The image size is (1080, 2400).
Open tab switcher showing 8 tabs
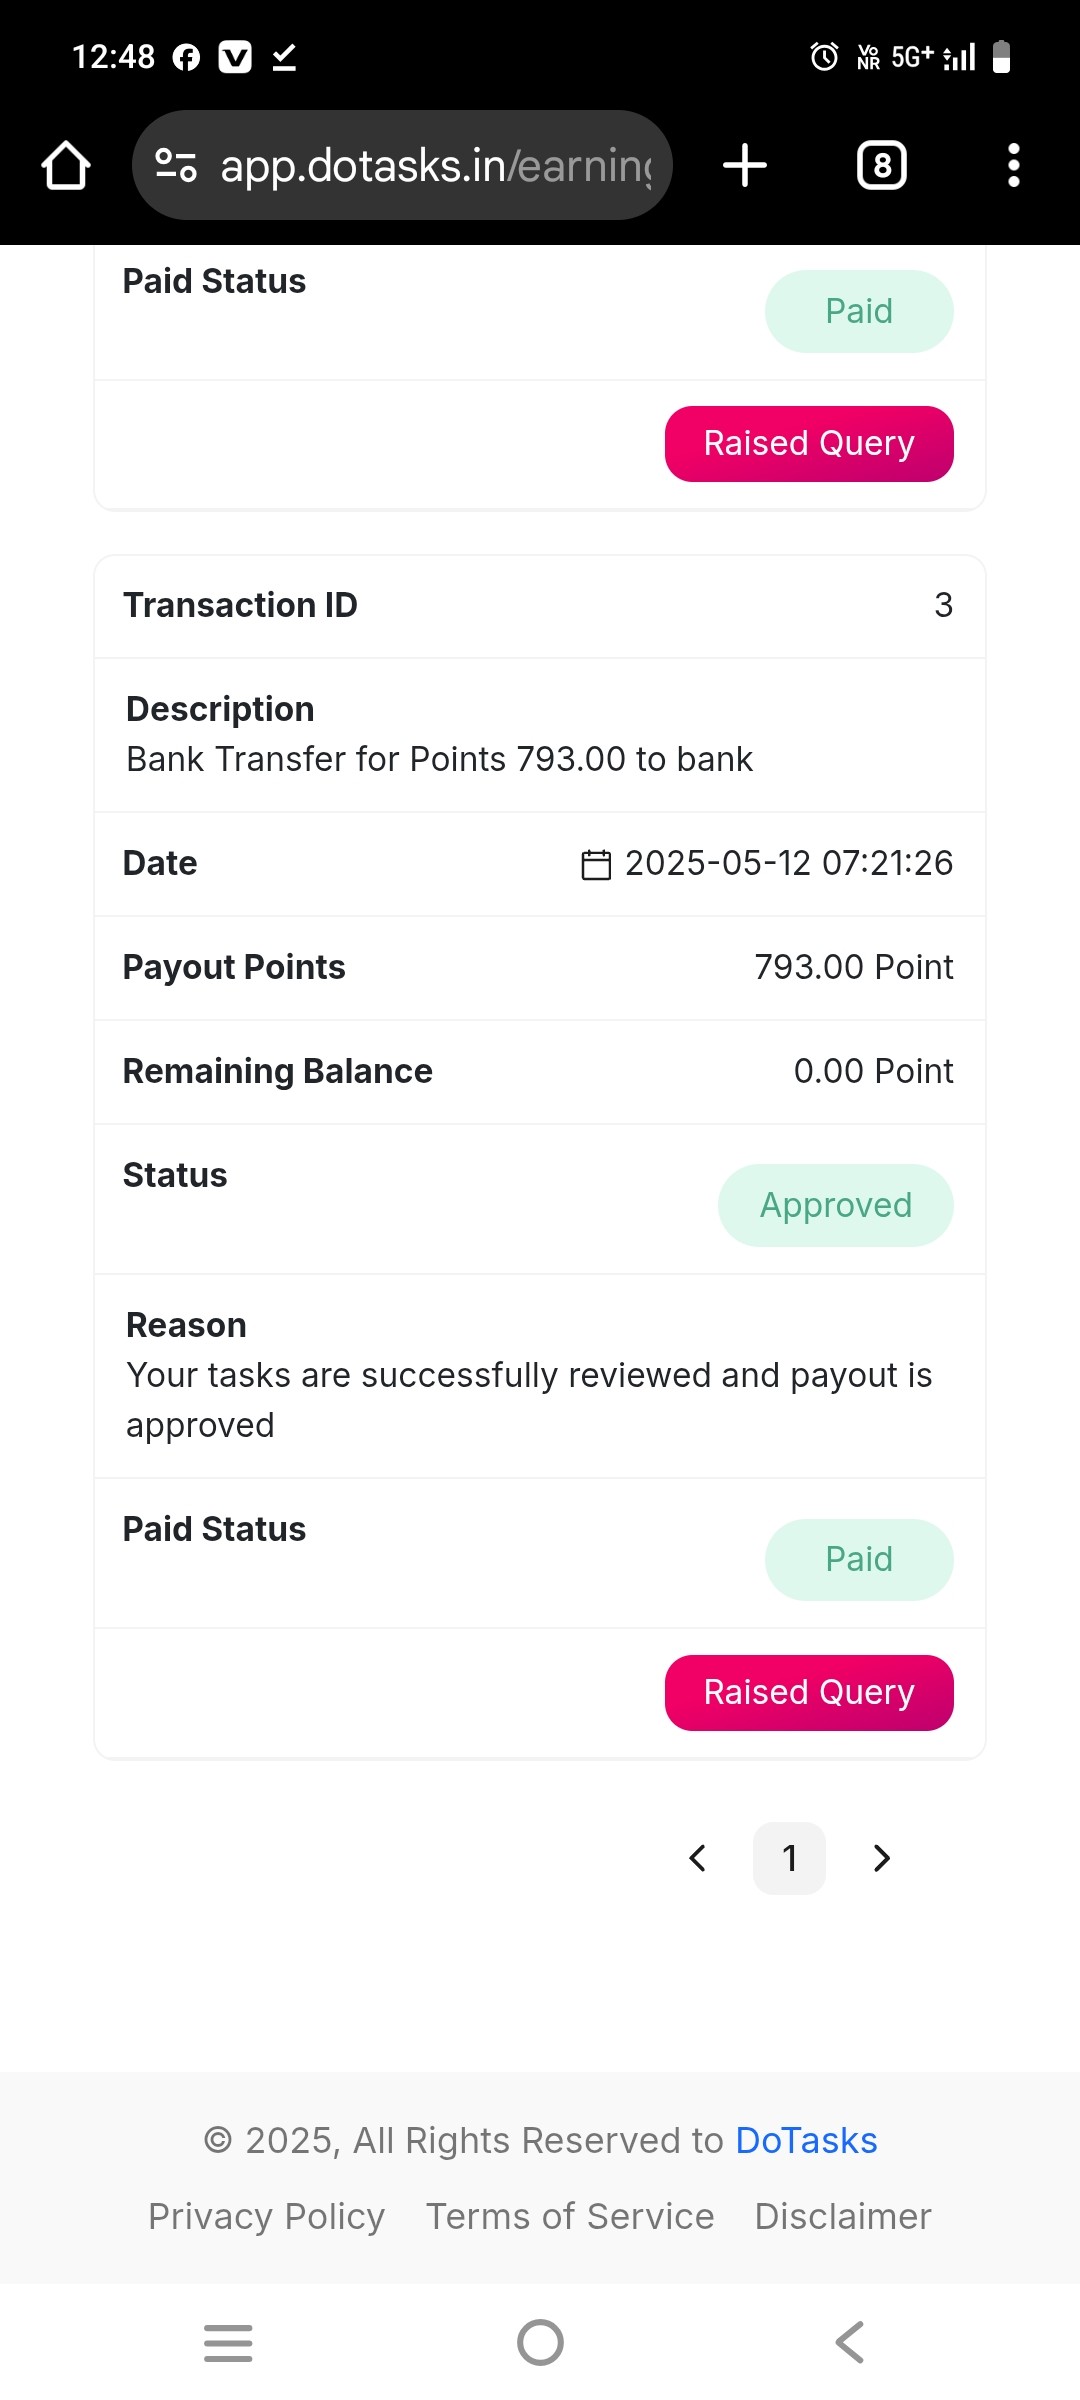pos(882,165)
